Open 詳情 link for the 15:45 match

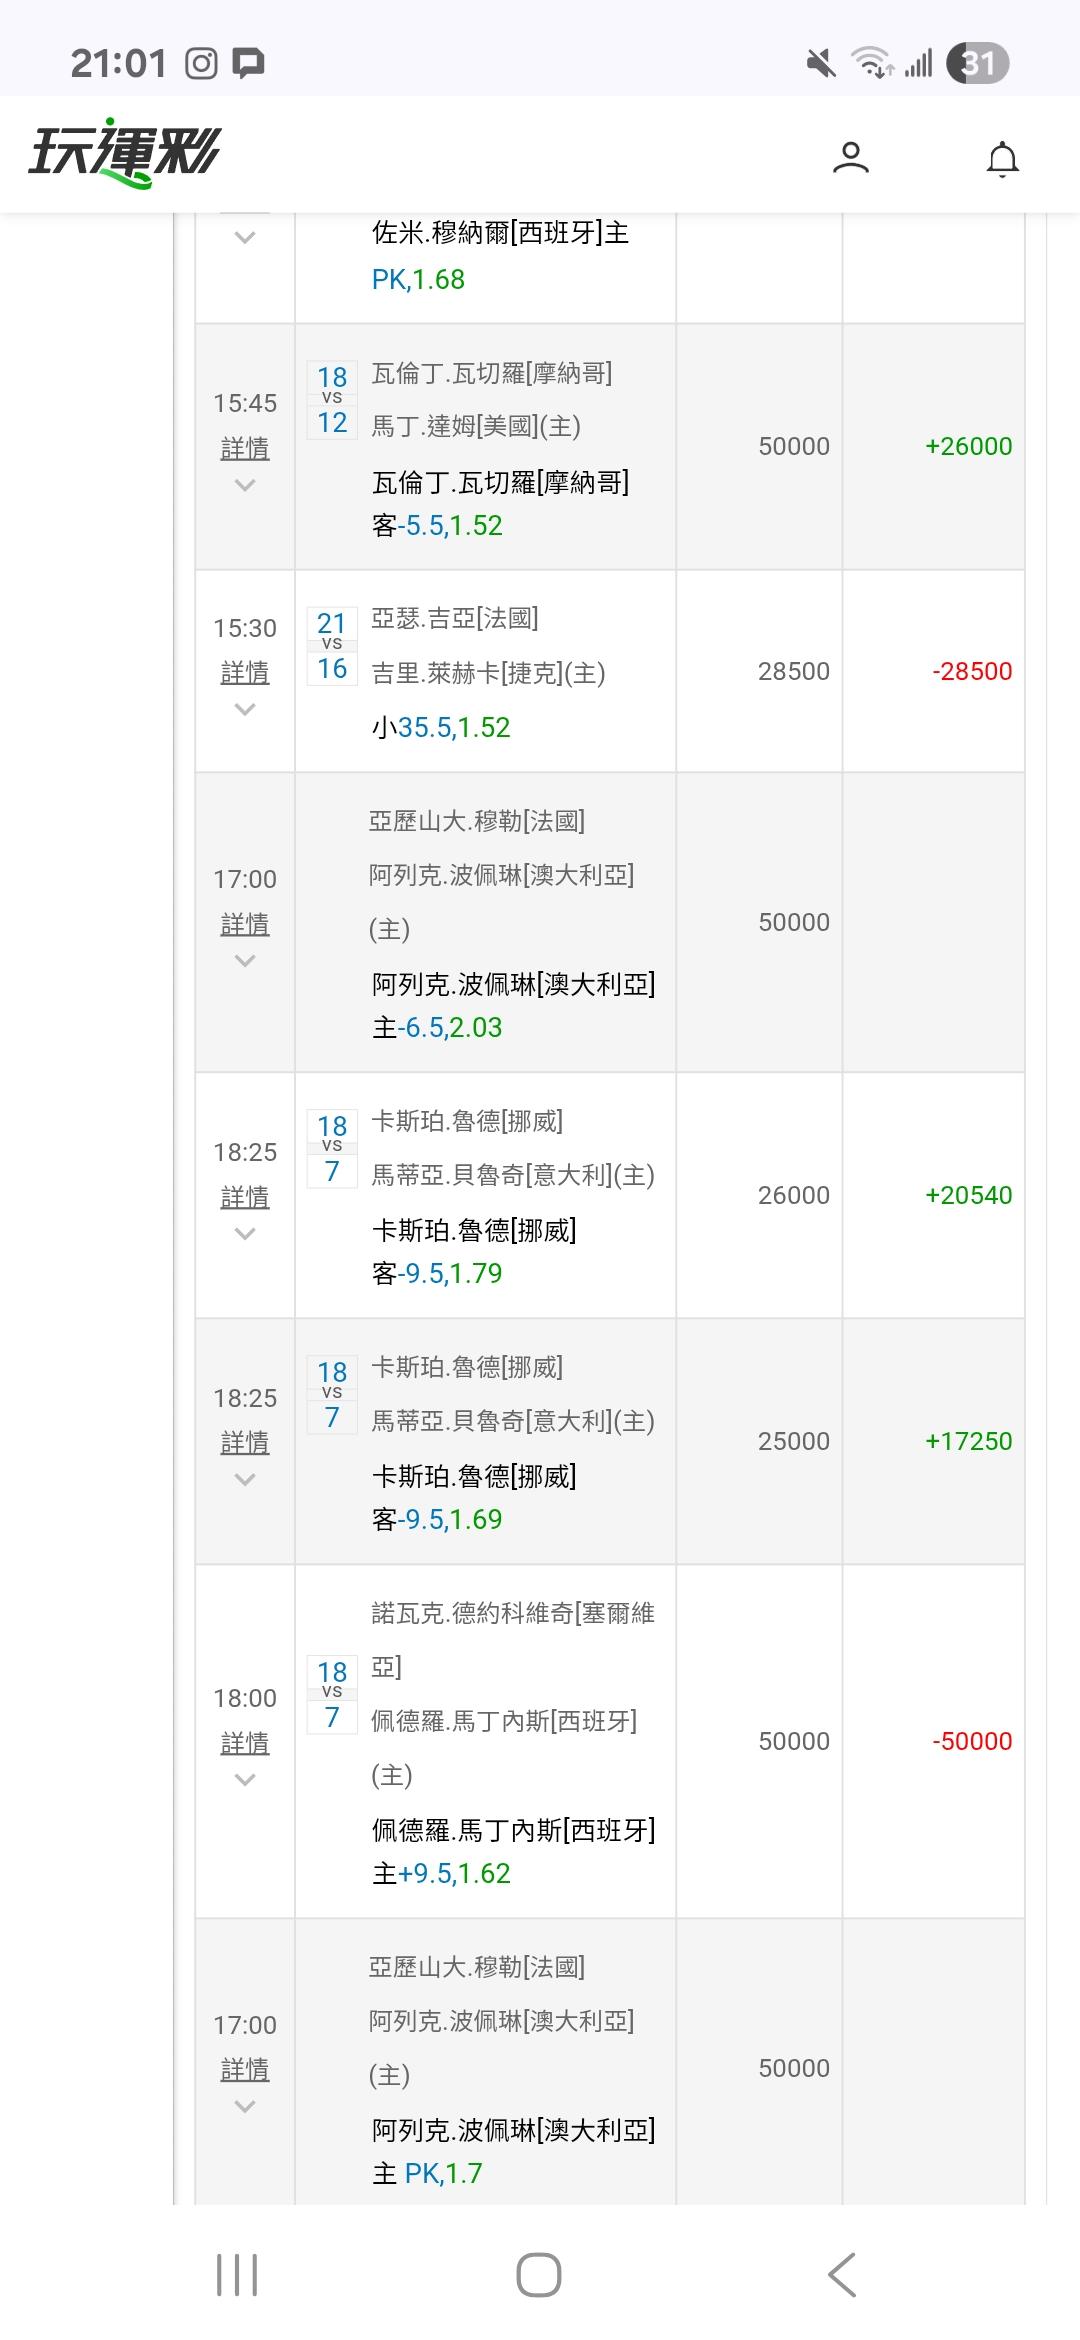tap(245, 448)
